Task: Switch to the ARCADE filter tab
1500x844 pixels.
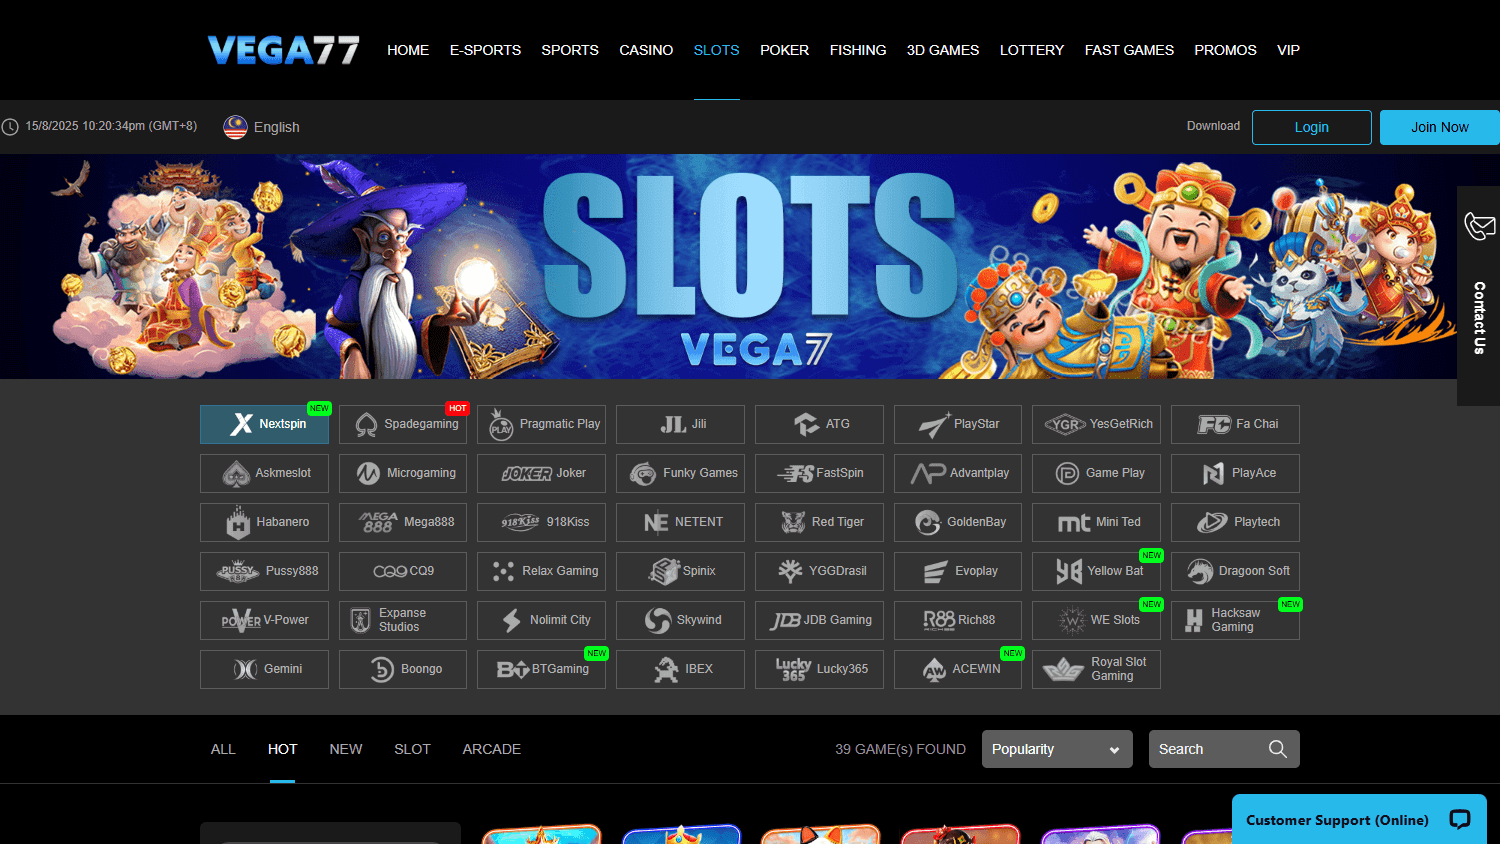Action: point(491,749)
